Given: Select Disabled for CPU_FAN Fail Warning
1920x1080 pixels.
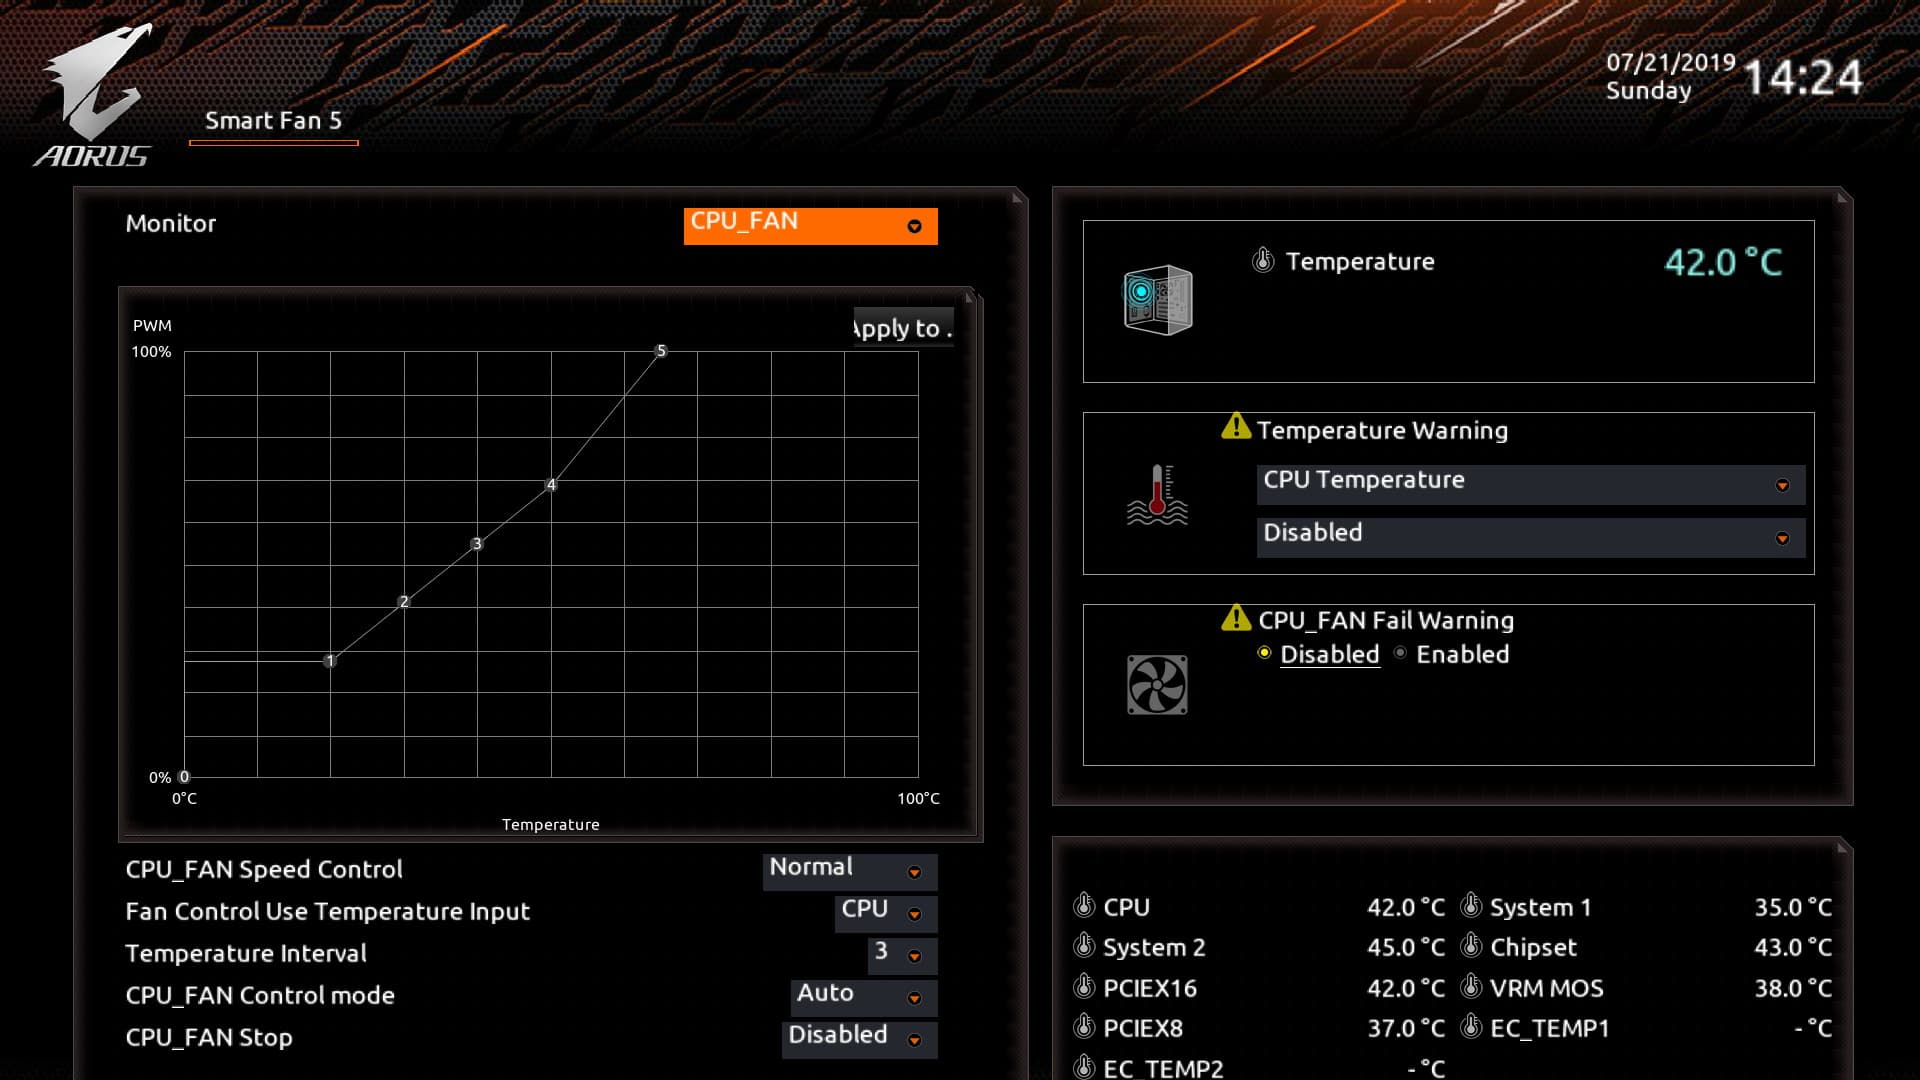Looking at the screenshot, I should pos(1264,653).
